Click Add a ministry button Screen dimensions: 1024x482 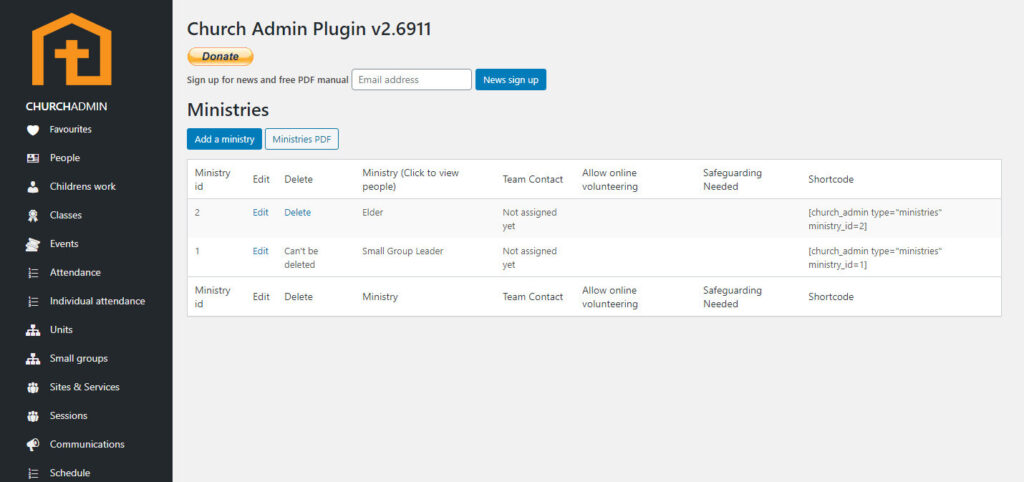coord(224,139)
